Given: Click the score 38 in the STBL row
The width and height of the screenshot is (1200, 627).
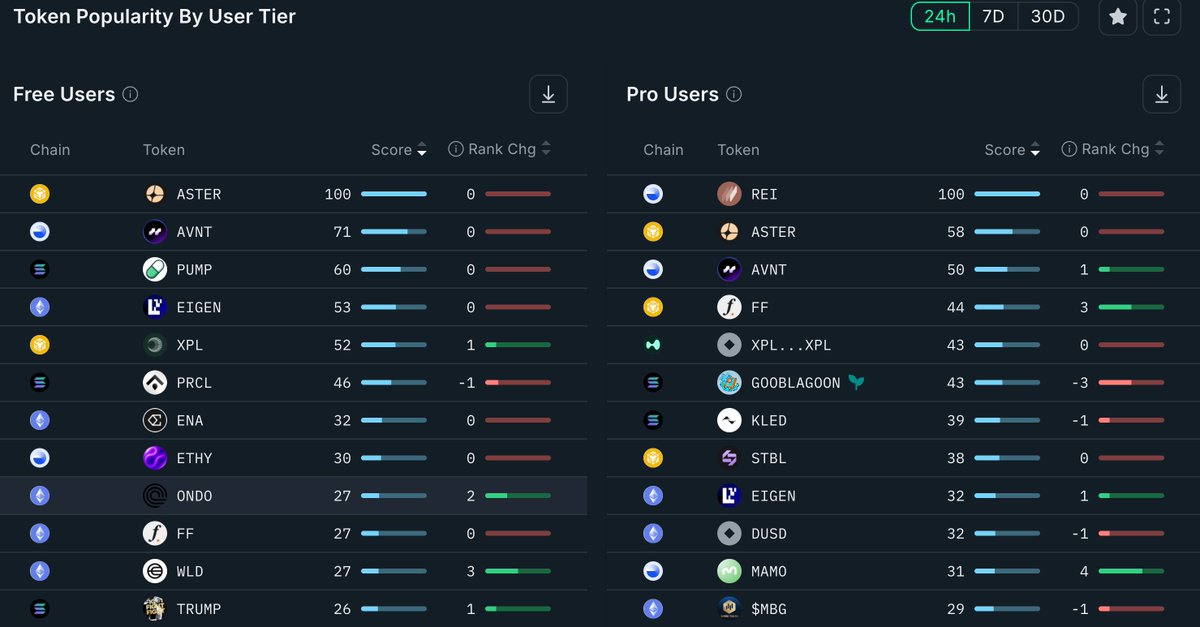Looking at the screenshot, I should 955,458.
